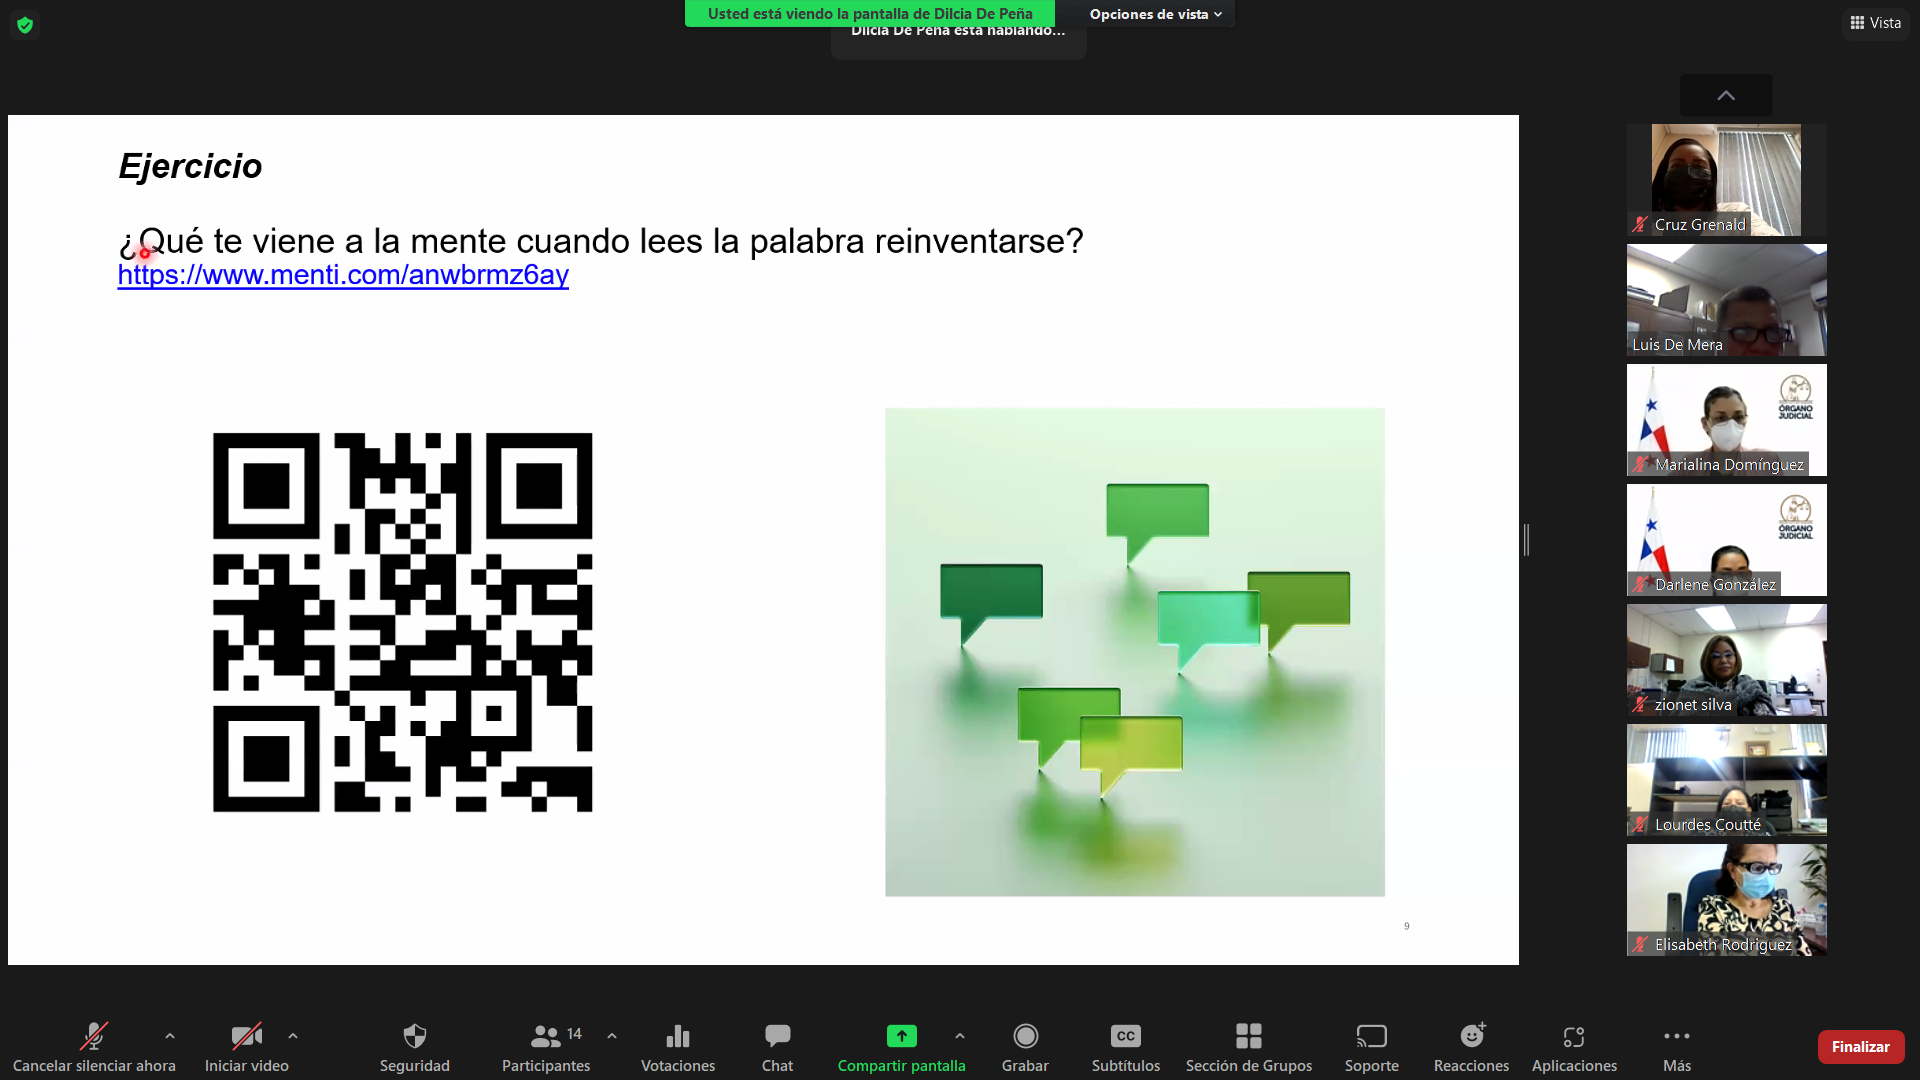This screenshot has width=1920, height=1080.
Task: Open Opciones de vista dropdown
Action: click(x=1156, y=14)
